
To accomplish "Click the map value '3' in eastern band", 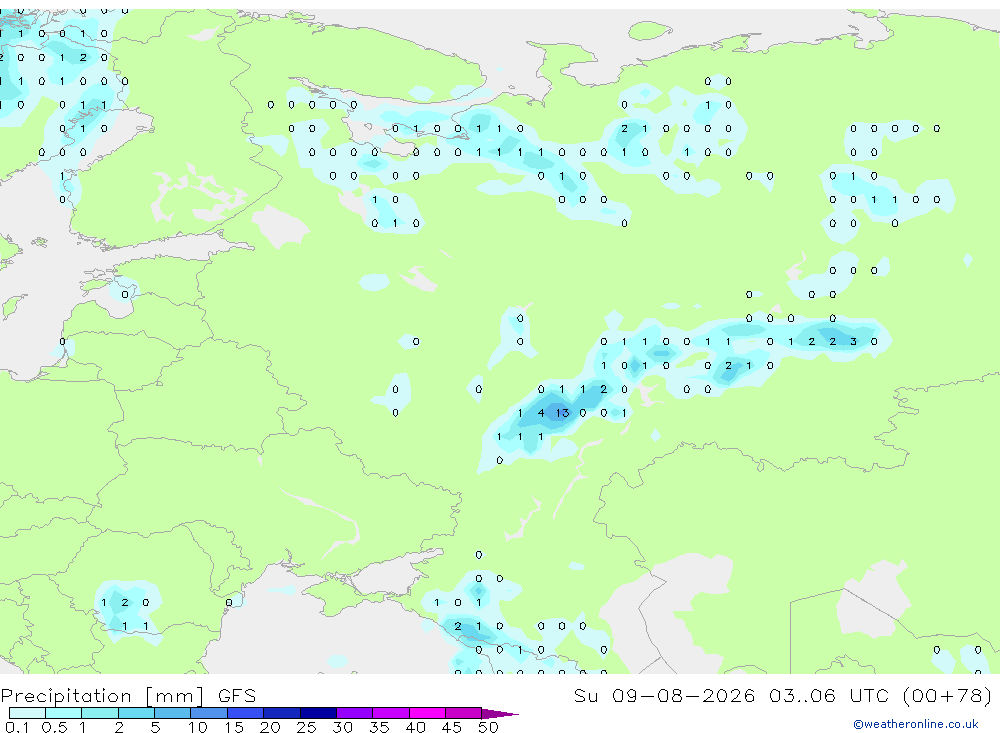I will coord(853,341).
